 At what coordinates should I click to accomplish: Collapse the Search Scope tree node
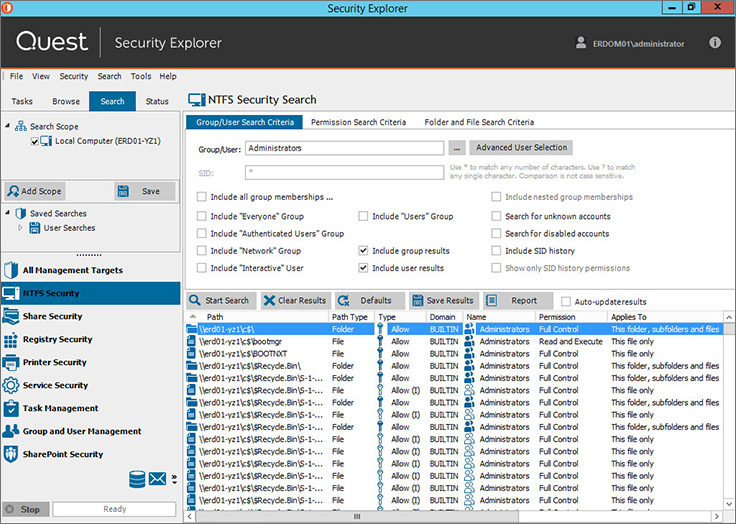pyautogui.click(x=8, y=125)
